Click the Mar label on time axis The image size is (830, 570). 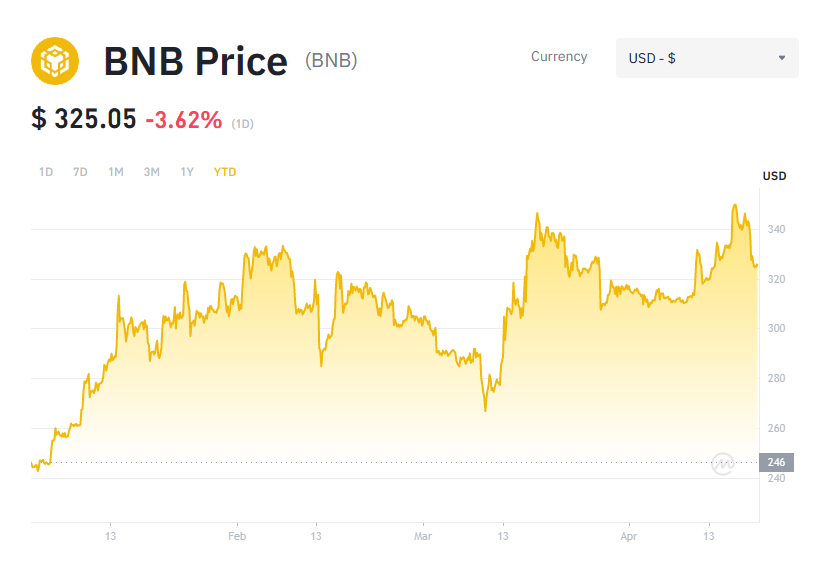click(423, 536)
